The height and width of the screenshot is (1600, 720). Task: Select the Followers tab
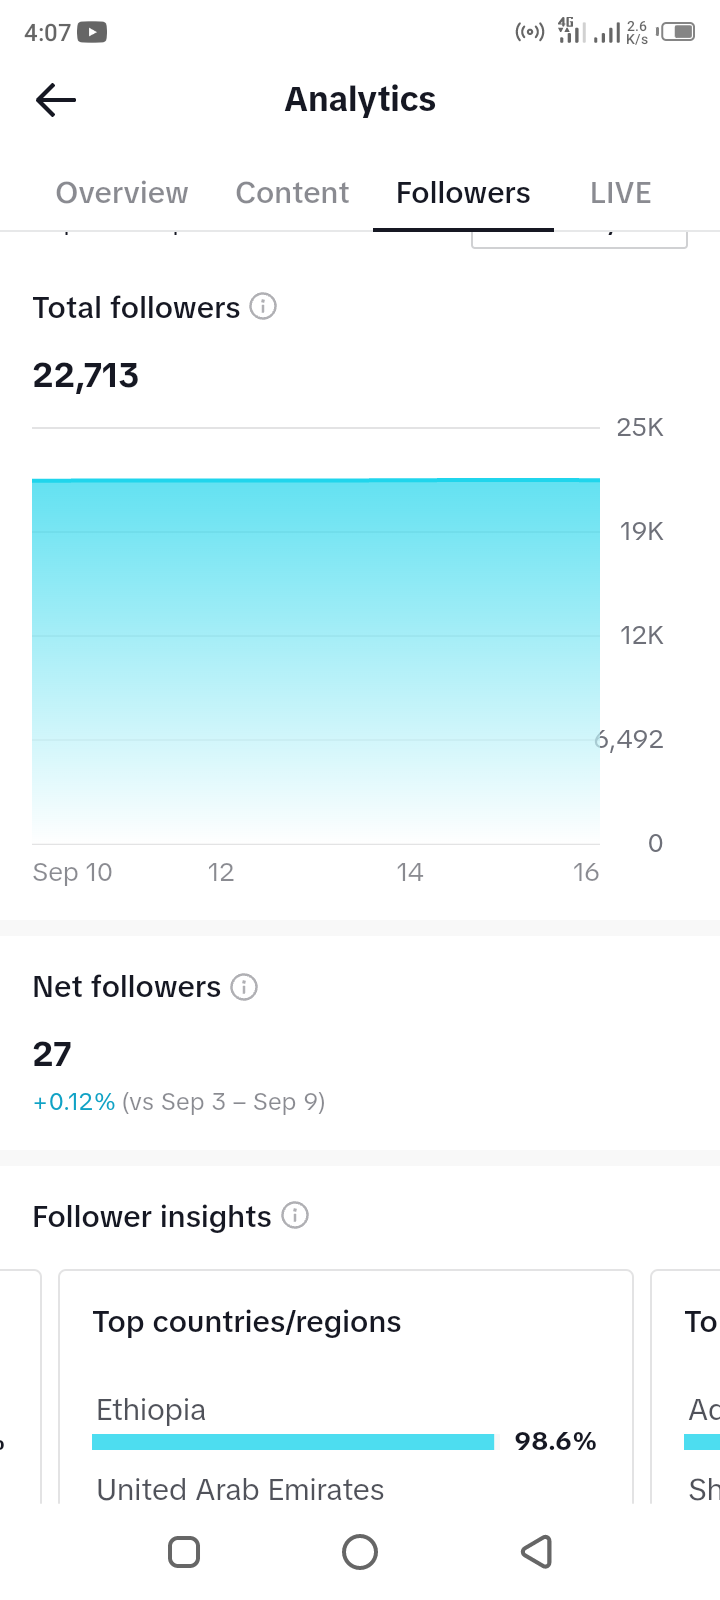coord(463,193)
